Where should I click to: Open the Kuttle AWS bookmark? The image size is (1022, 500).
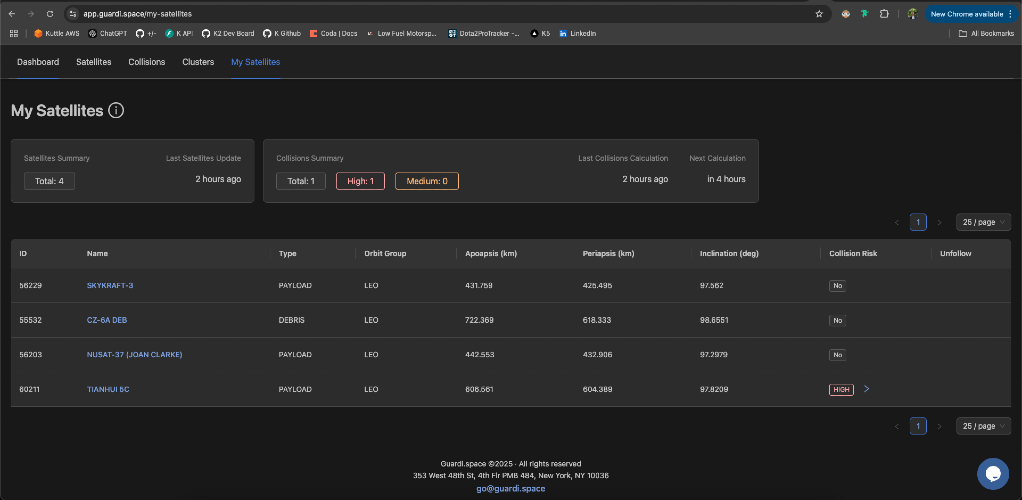click(57, 33)
